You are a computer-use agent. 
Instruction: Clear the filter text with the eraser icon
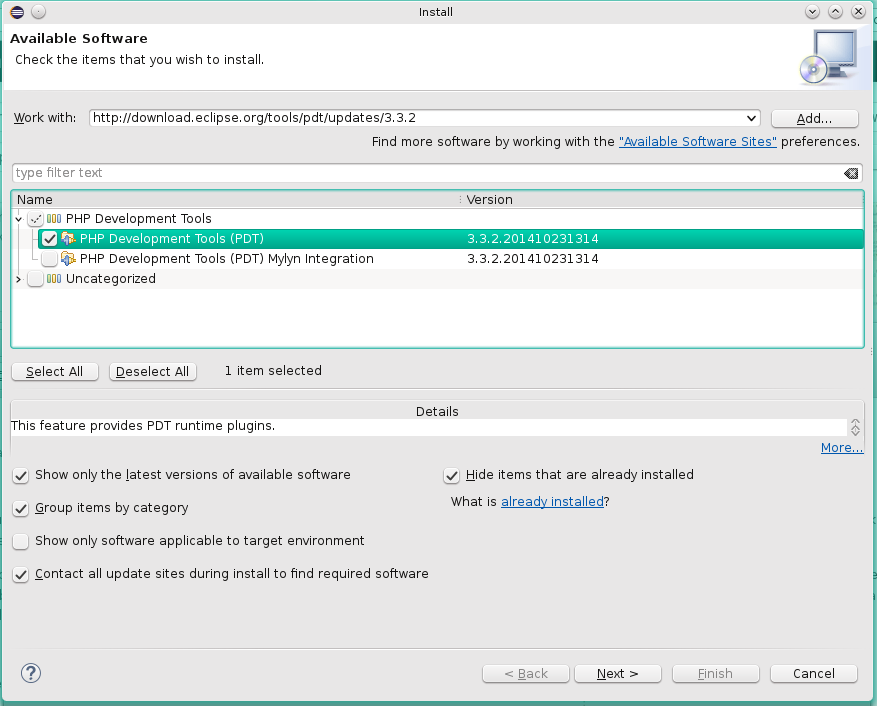(850, 173)
